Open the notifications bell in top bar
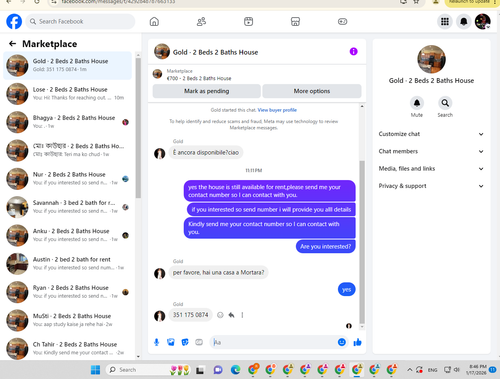 coord(463,22)
